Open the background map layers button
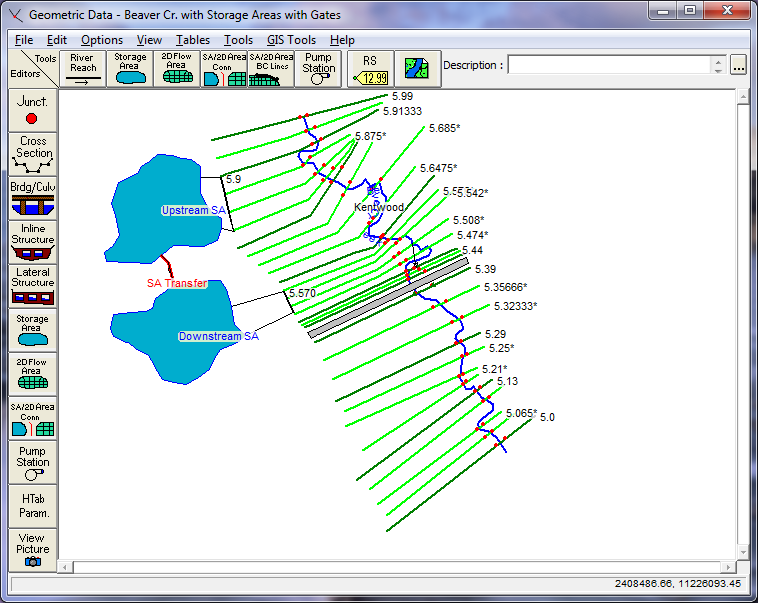 click(x=416, y=69)
